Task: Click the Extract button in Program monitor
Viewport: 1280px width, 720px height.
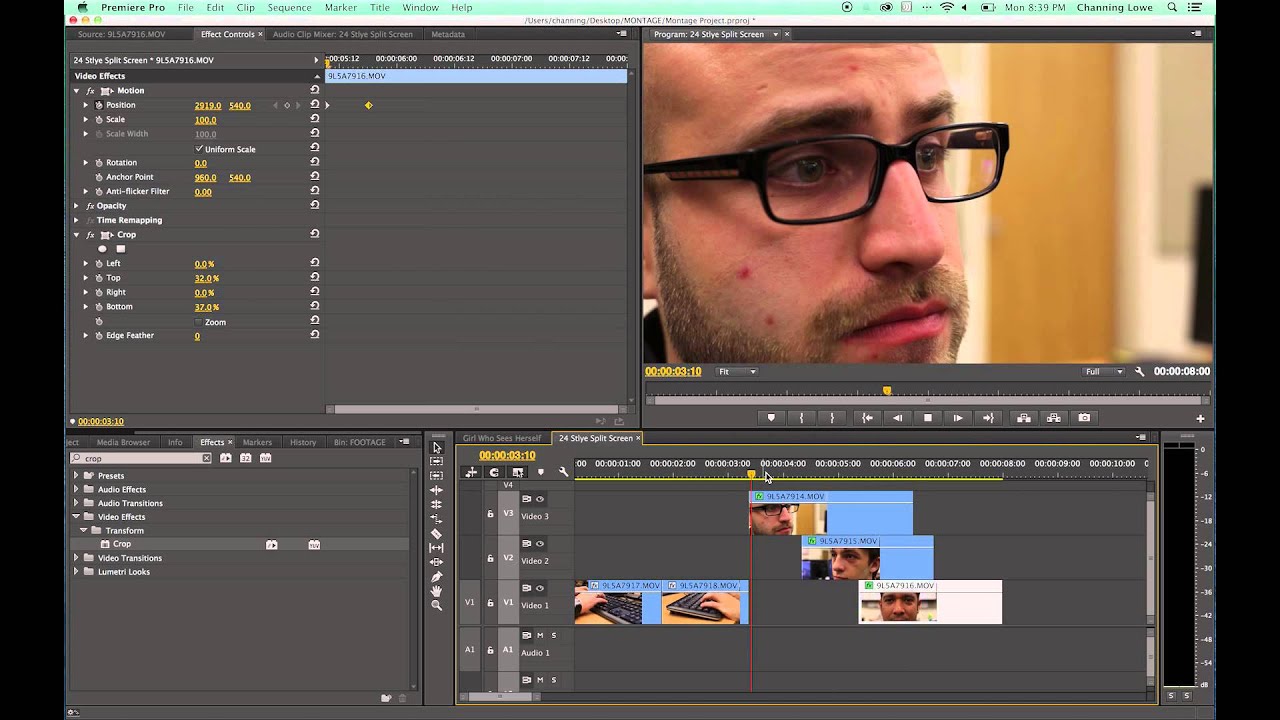Action: coord(1053,418)
